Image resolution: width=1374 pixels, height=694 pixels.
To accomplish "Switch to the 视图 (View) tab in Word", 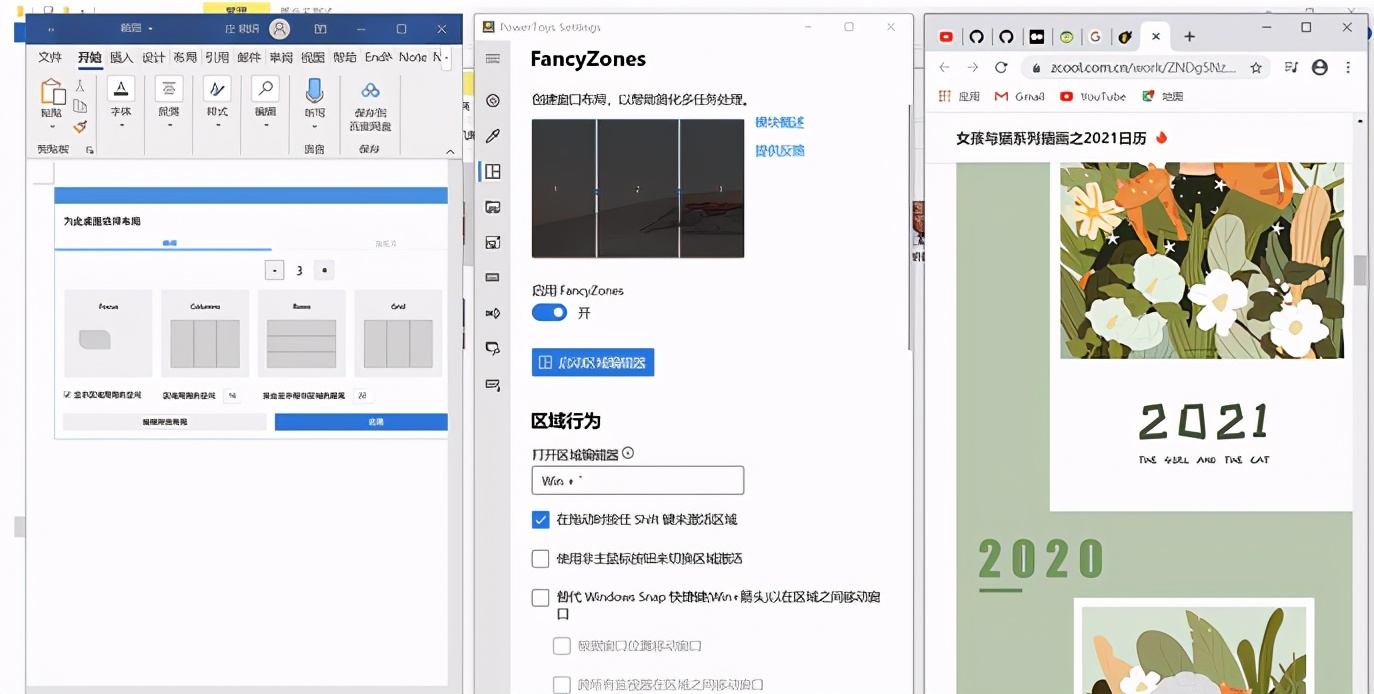I will (313, 58).
